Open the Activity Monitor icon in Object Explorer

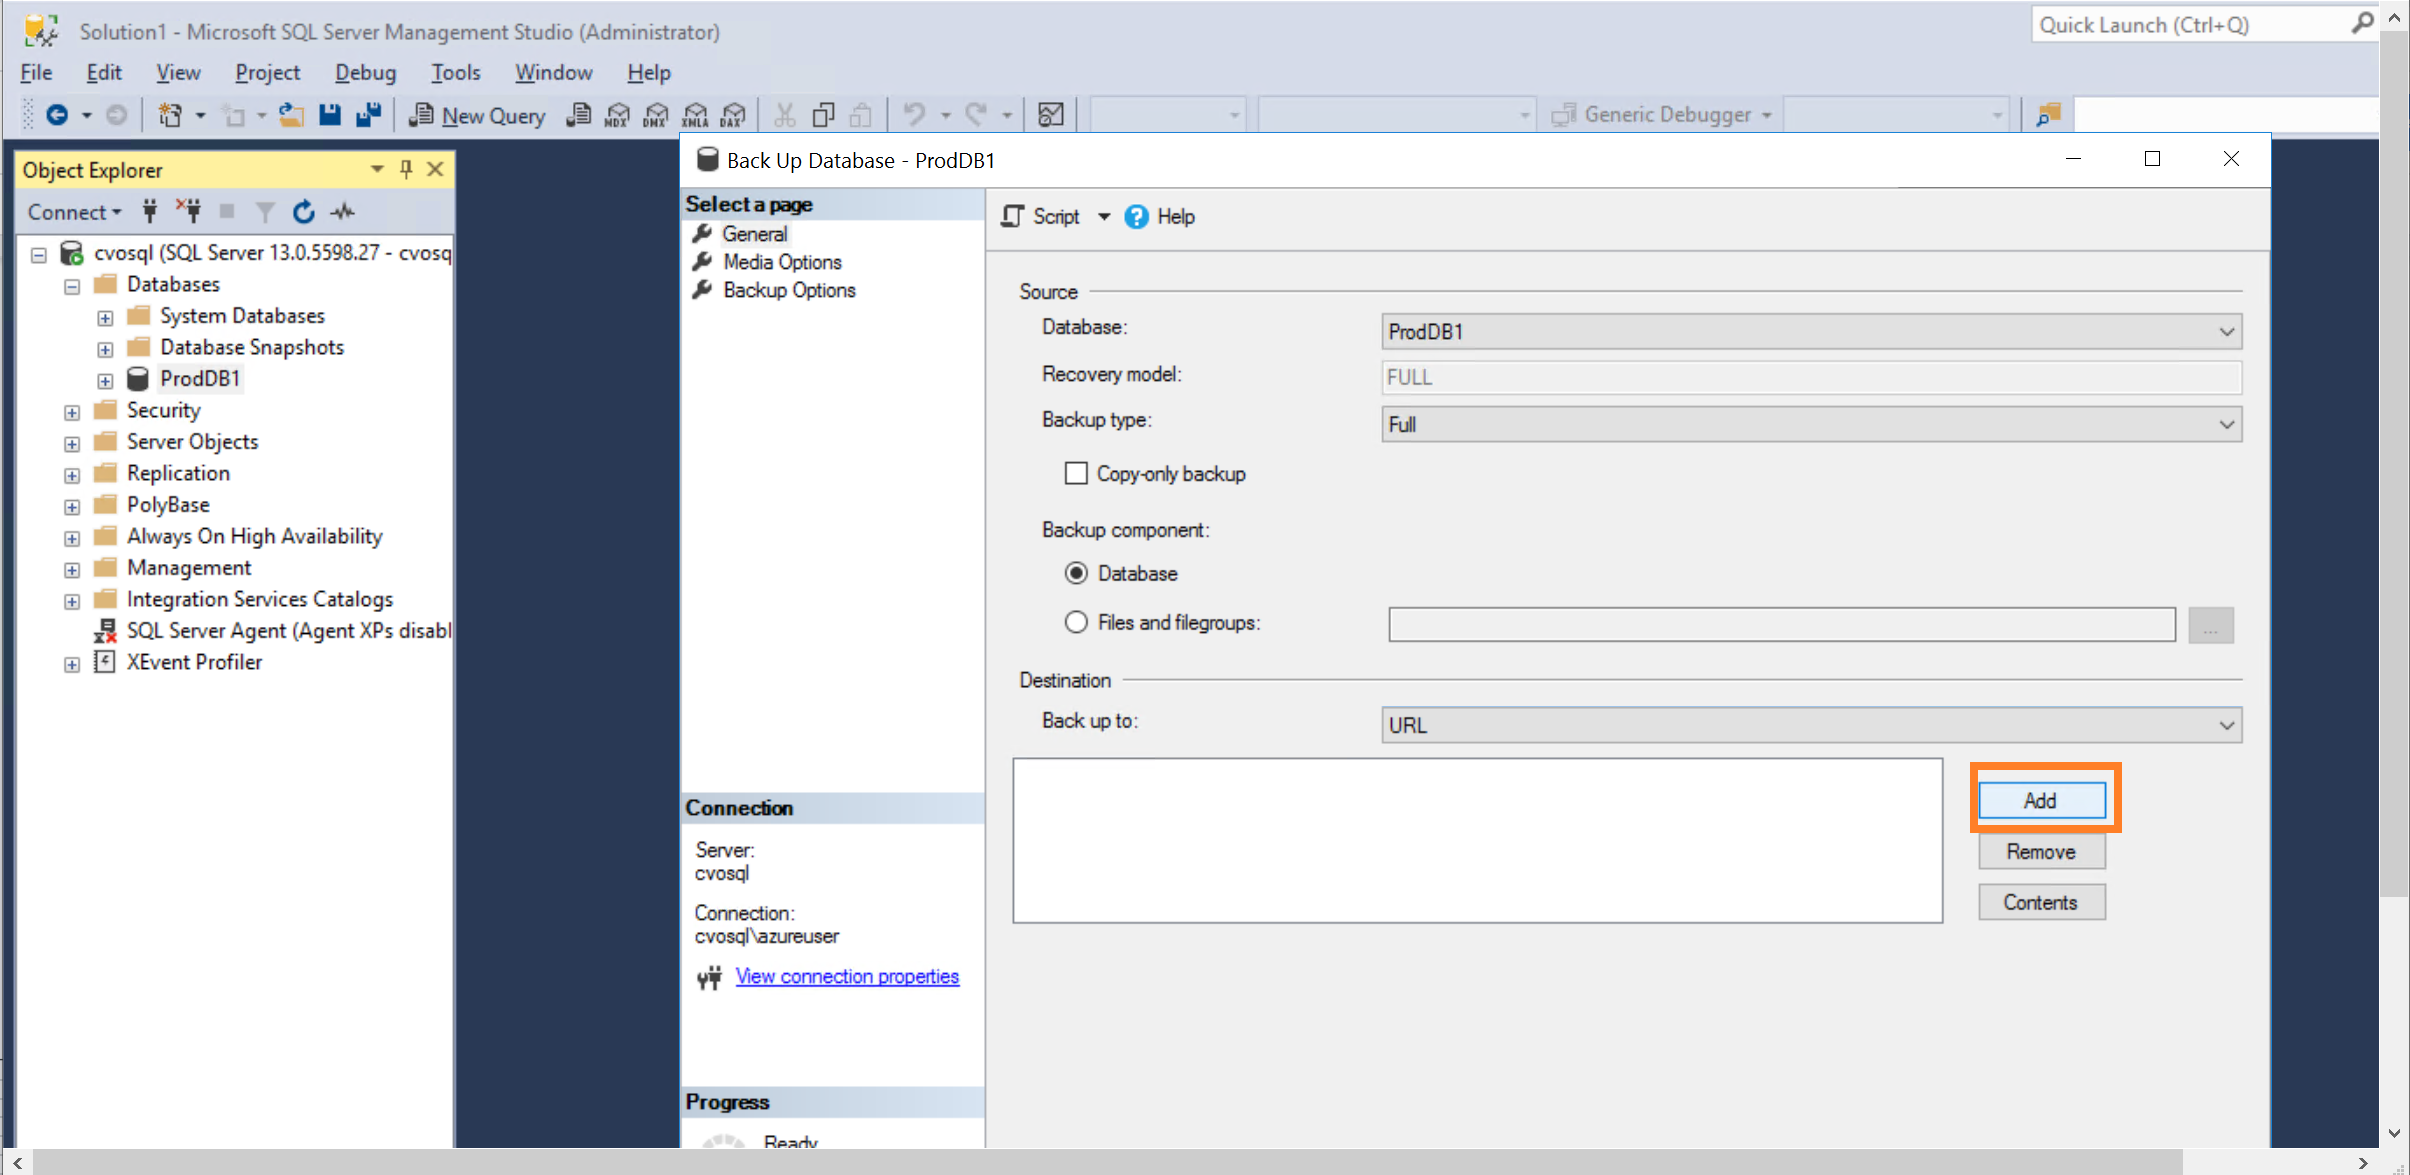pyautogui.click(x=343, y=212)
